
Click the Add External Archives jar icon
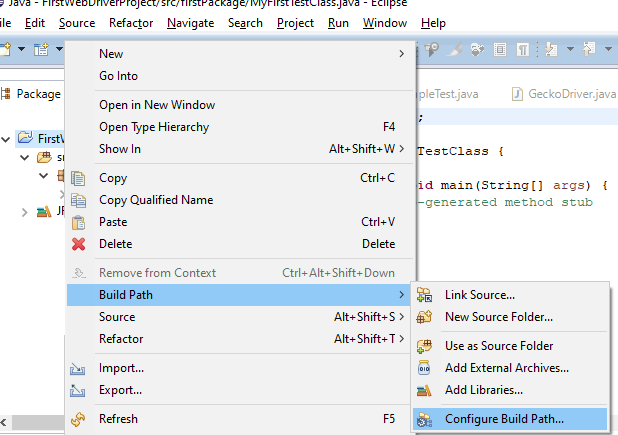(x=425, y=368)
